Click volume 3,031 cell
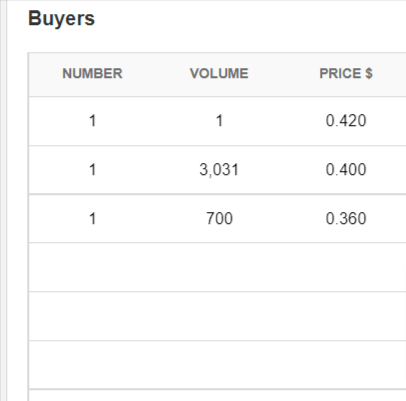 pyautogui.click(x=219, y=170)
